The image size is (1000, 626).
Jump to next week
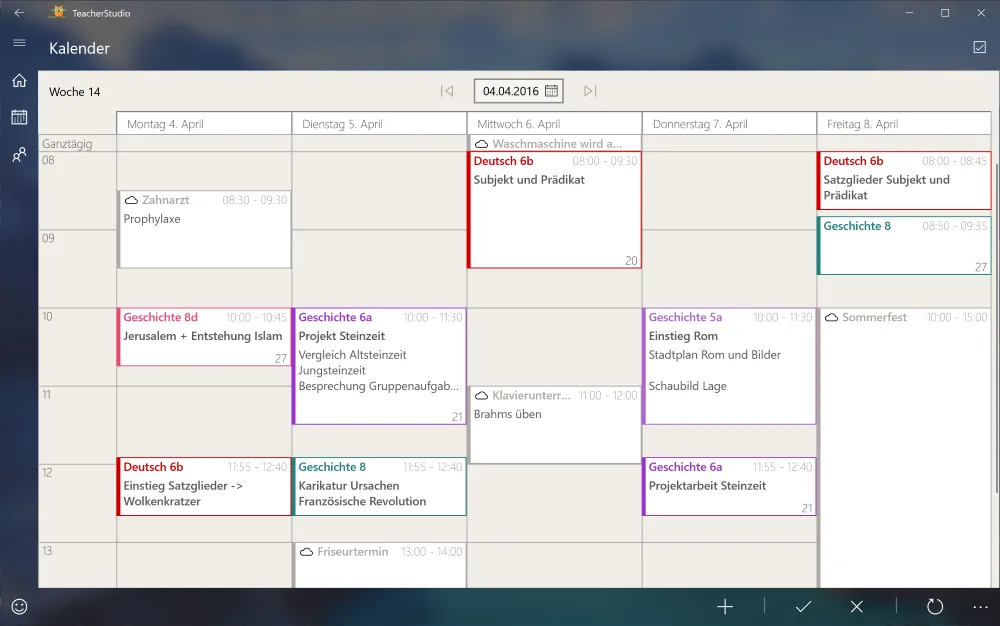590,91
